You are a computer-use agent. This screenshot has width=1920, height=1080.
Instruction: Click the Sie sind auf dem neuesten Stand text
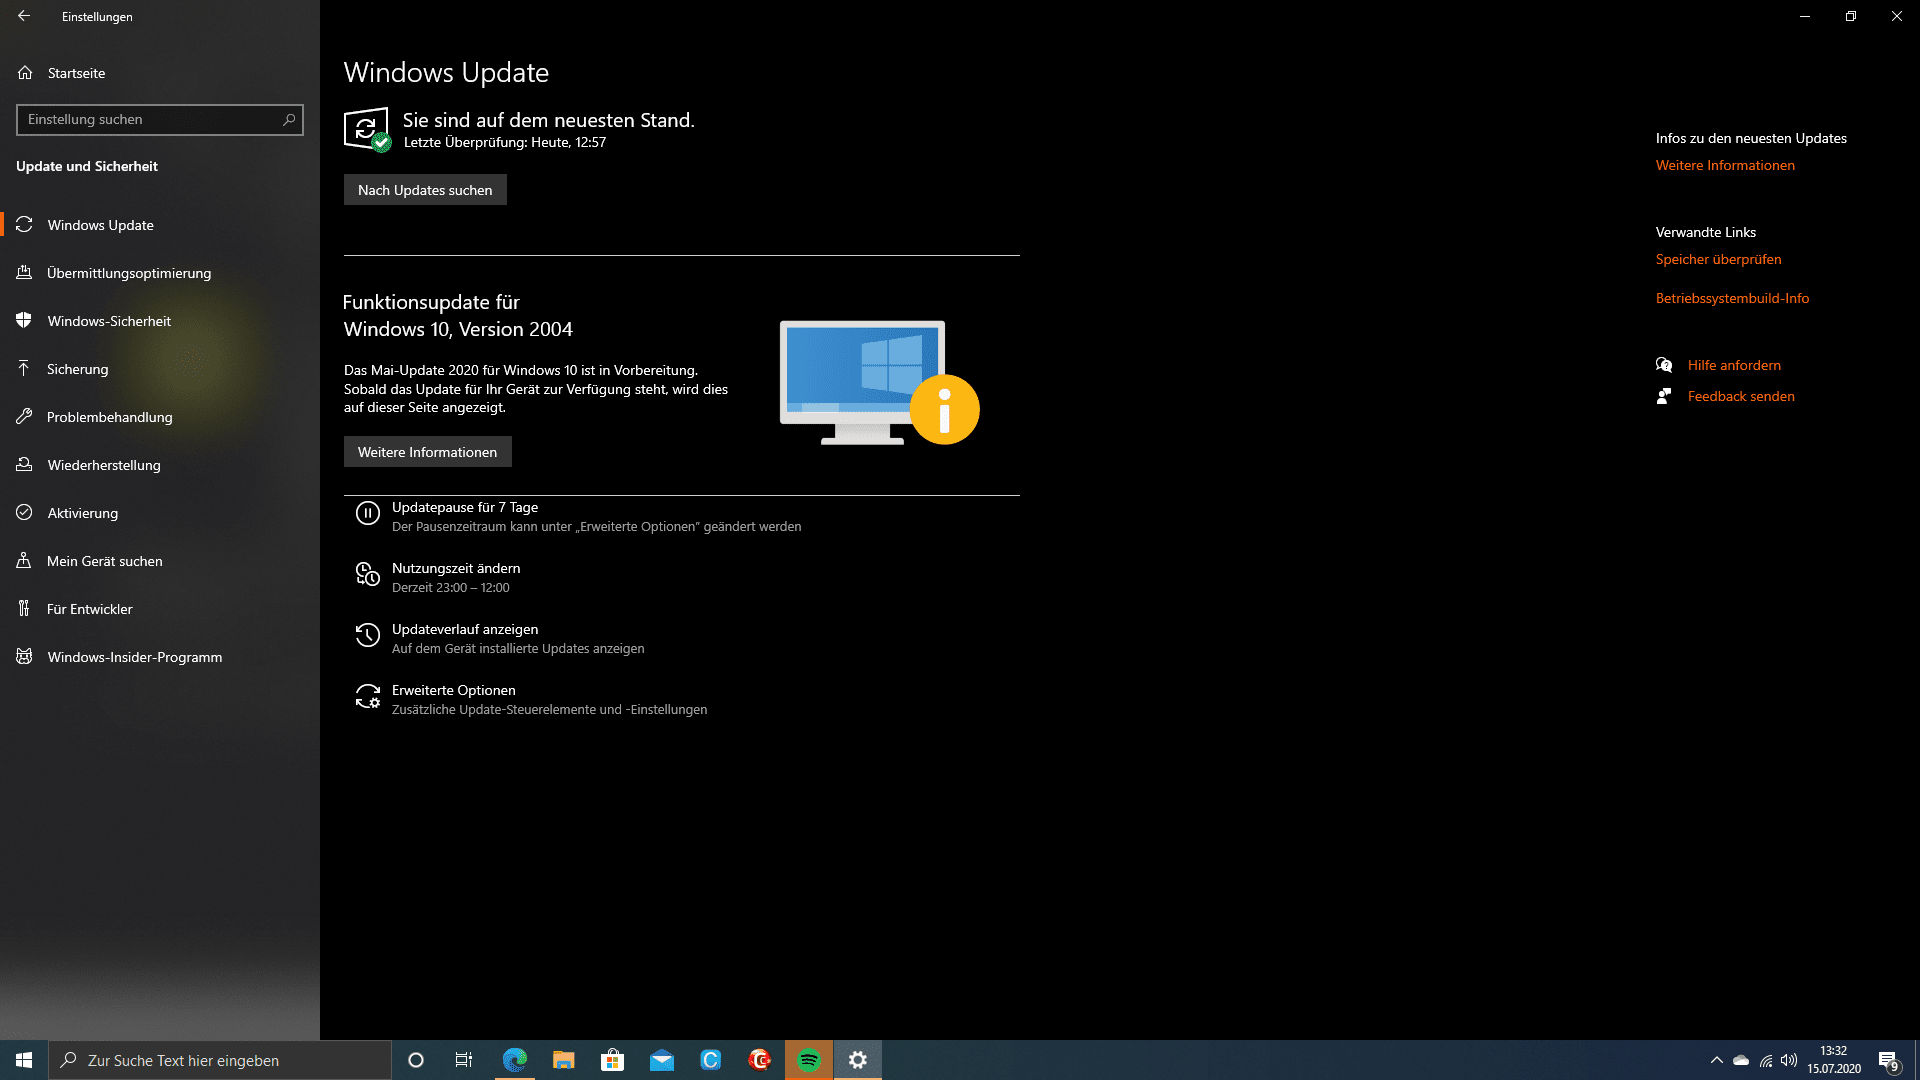click(x=548, y=120)
